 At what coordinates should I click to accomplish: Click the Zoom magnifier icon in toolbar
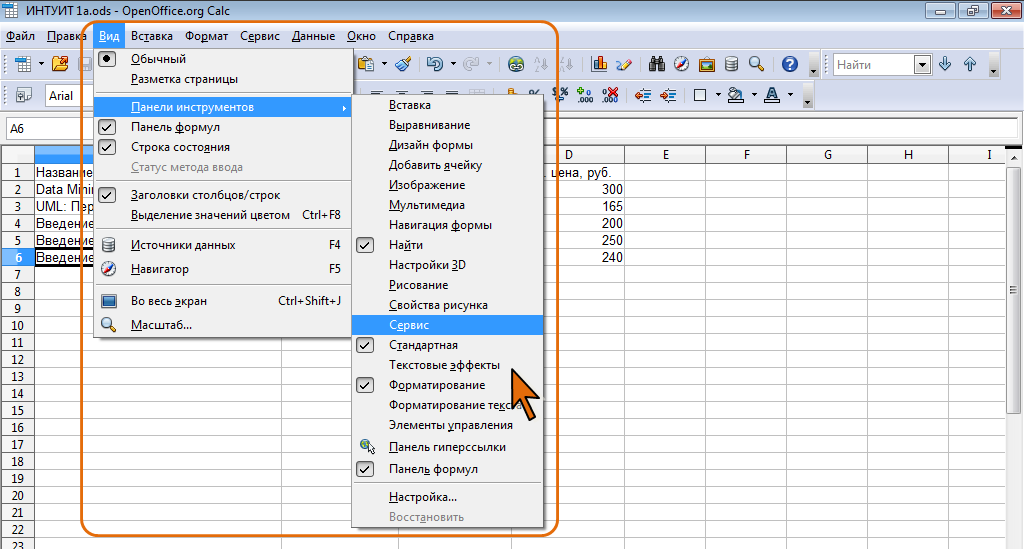click(x=756, y=64)
